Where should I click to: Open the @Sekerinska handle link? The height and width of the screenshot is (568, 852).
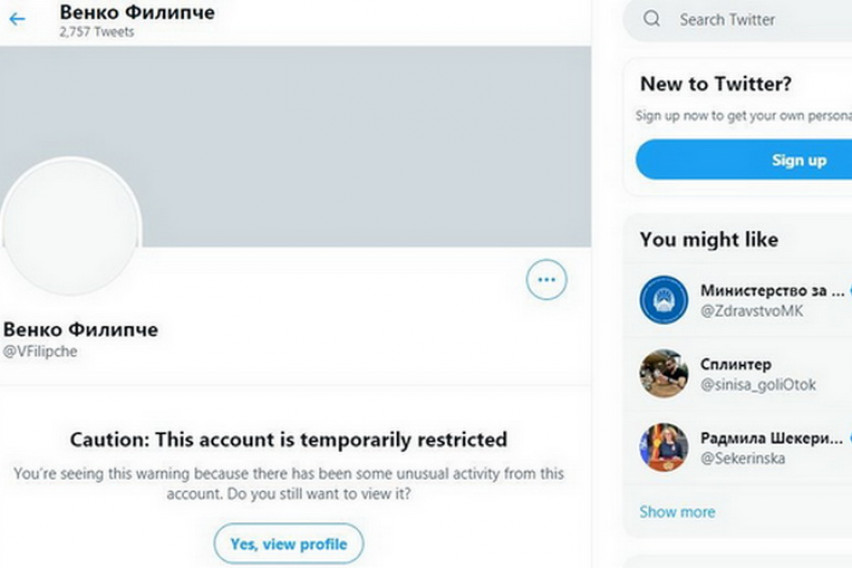[742, 459]
